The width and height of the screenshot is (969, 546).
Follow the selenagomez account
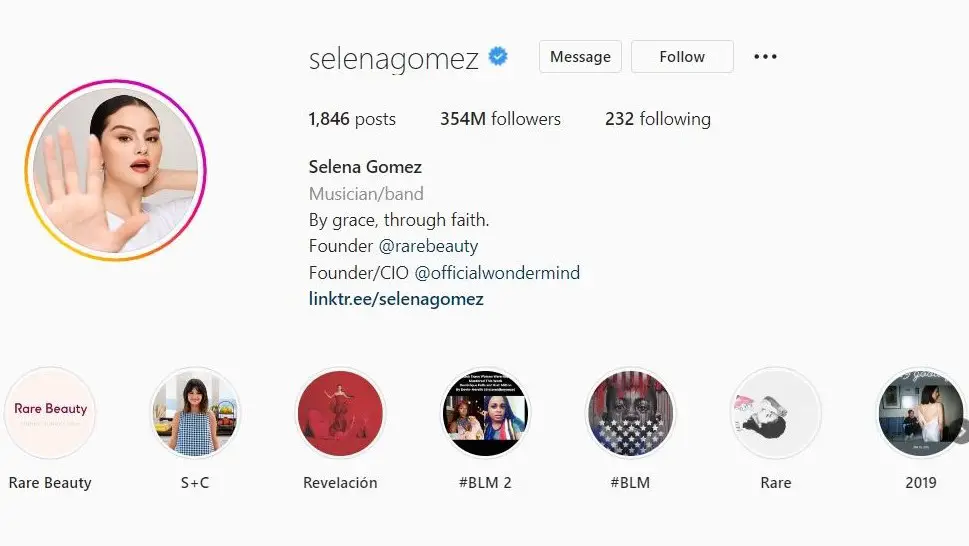tap(682, 57)
